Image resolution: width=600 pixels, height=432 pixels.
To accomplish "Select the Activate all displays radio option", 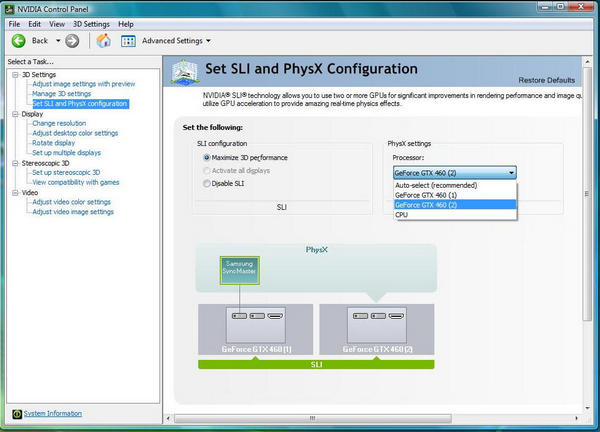I will point(207,170).
